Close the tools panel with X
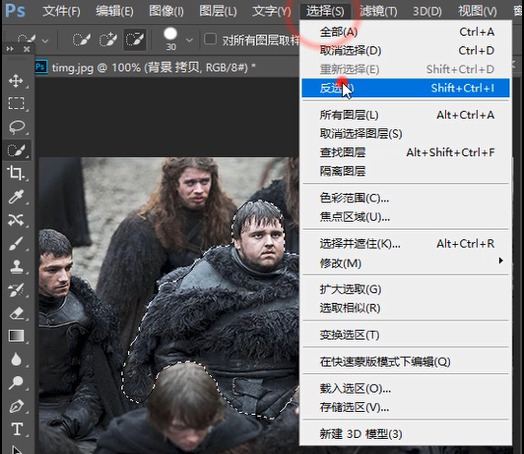This screenshot has height=454, width=524. tap(27, 49)
